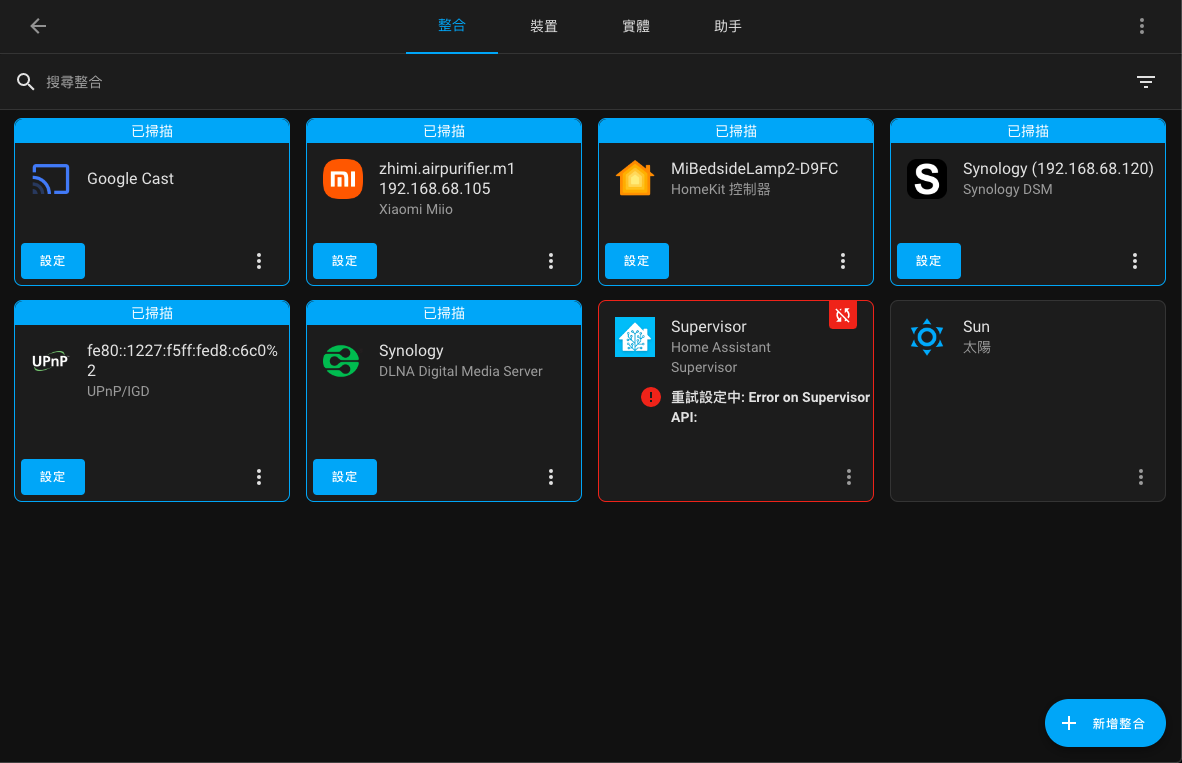Click the HomeKit house icon
This screenshot has width=1182, height=763.
click(x=635, y=179)
